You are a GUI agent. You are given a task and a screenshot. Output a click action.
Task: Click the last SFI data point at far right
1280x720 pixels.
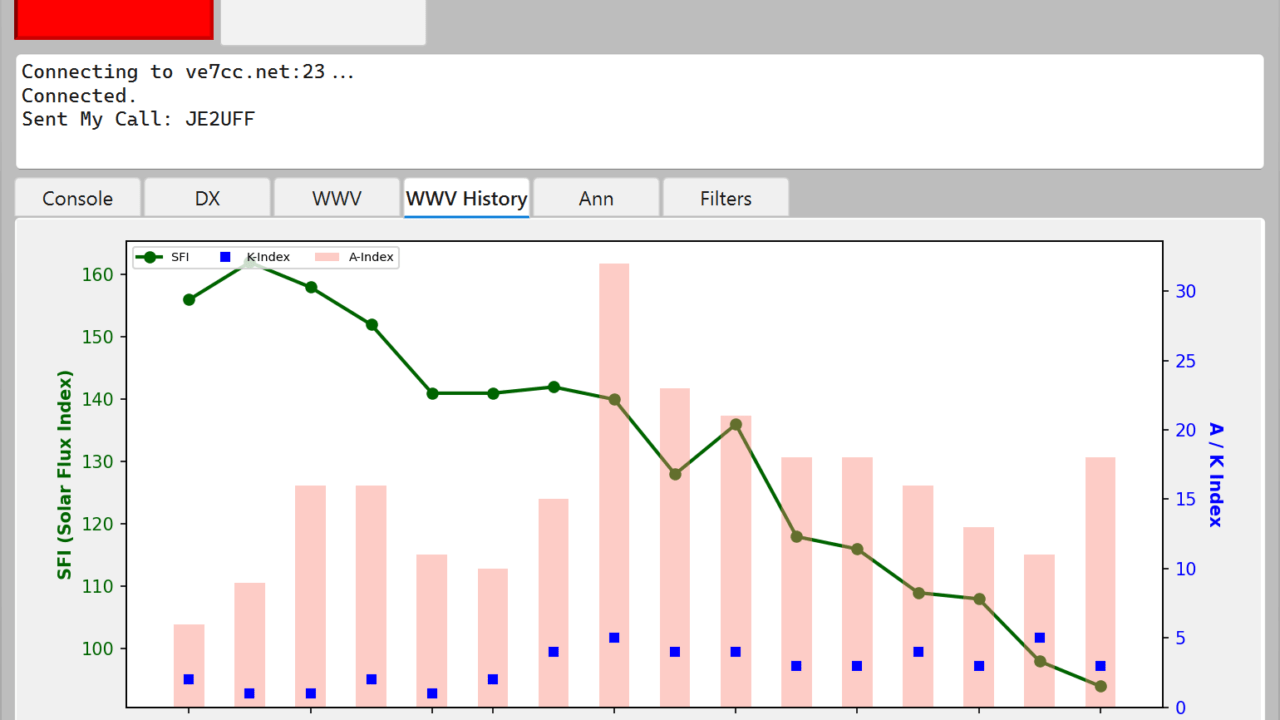point(1100,686)
